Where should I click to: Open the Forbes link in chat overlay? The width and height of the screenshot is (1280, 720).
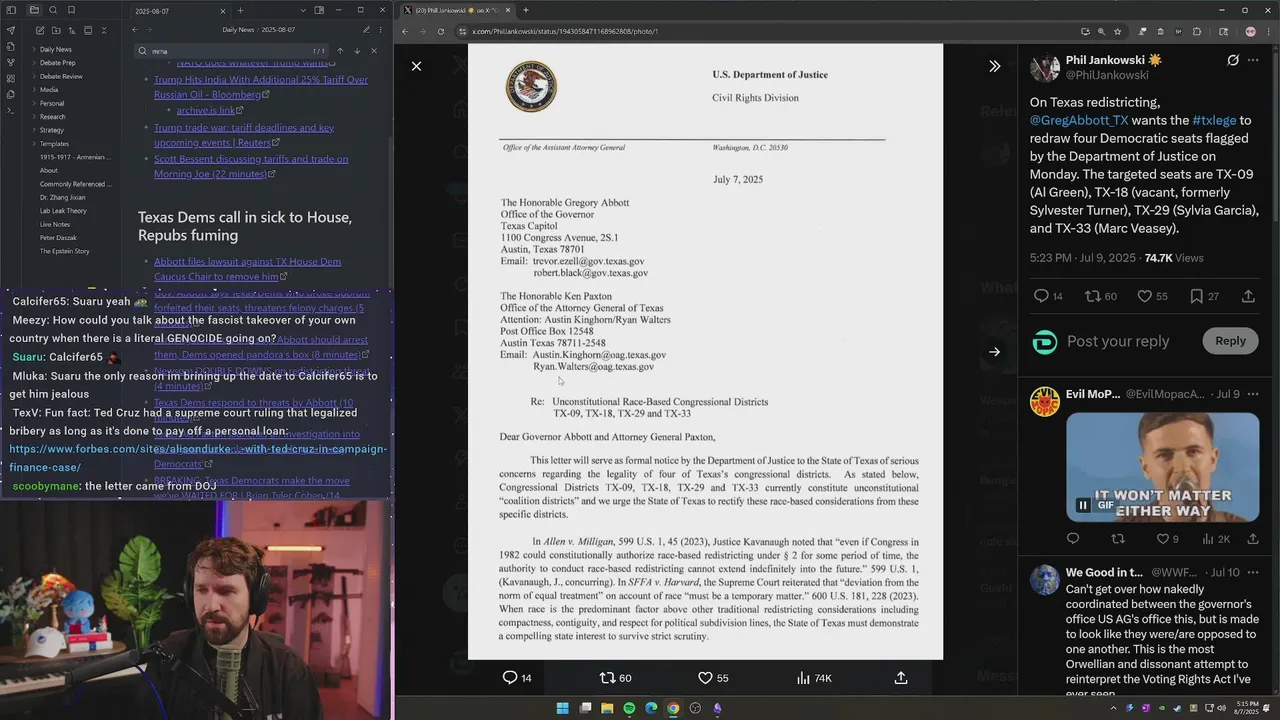[198, 458]
